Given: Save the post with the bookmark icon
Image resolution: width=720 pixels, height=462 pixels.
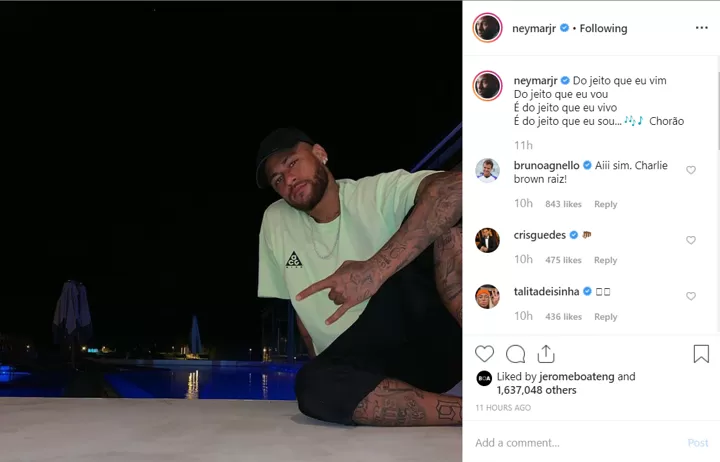Looking at the screenshot, I should tap(701, 354).
